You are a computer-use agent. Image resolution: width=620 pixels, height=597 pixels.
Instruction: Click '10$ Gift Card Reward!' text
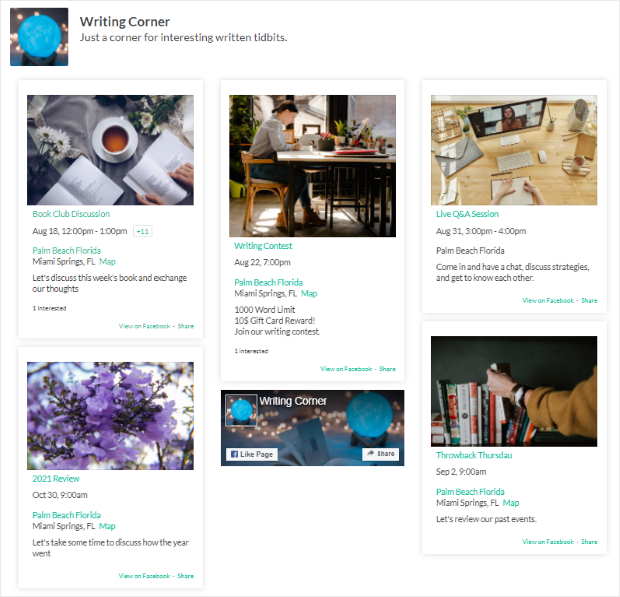pyautogui.click(x=275, y=321)
